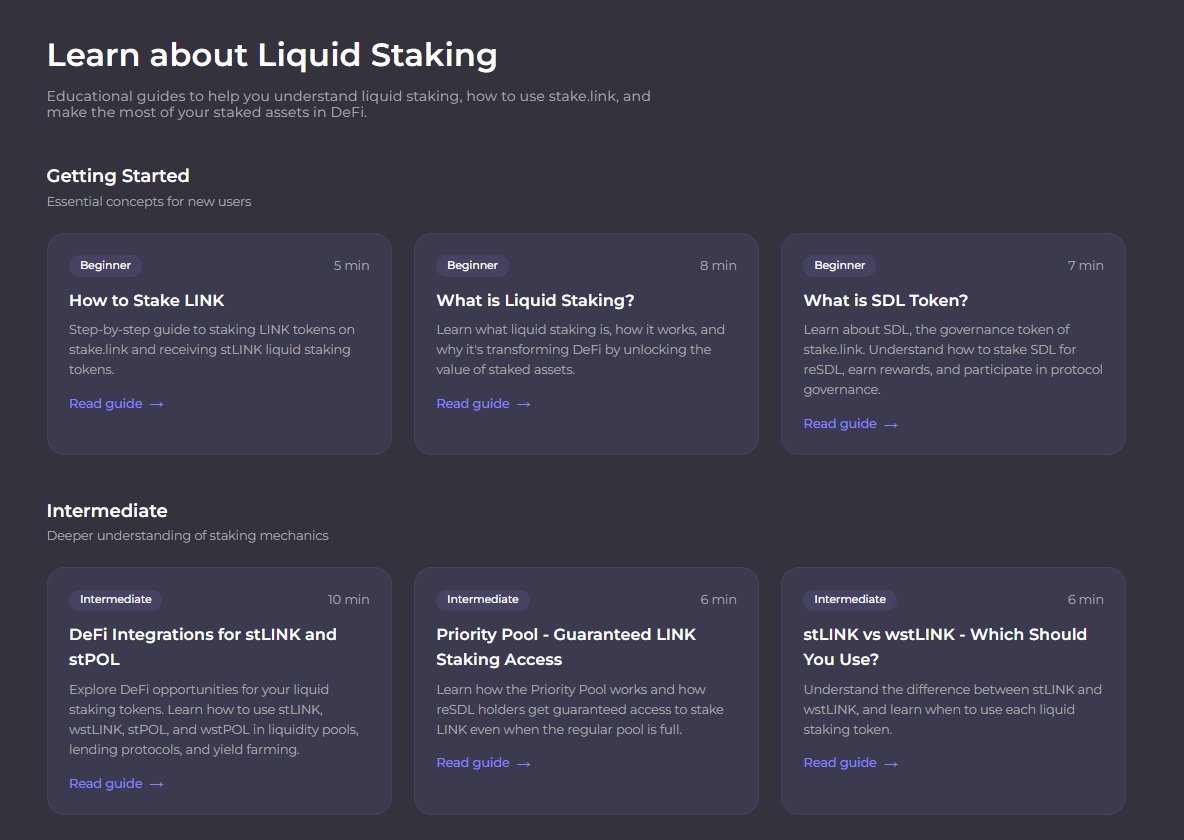This screenshot has height=840, width=1184.
Task: Click the 5 min reading time label
Action: 351,265
